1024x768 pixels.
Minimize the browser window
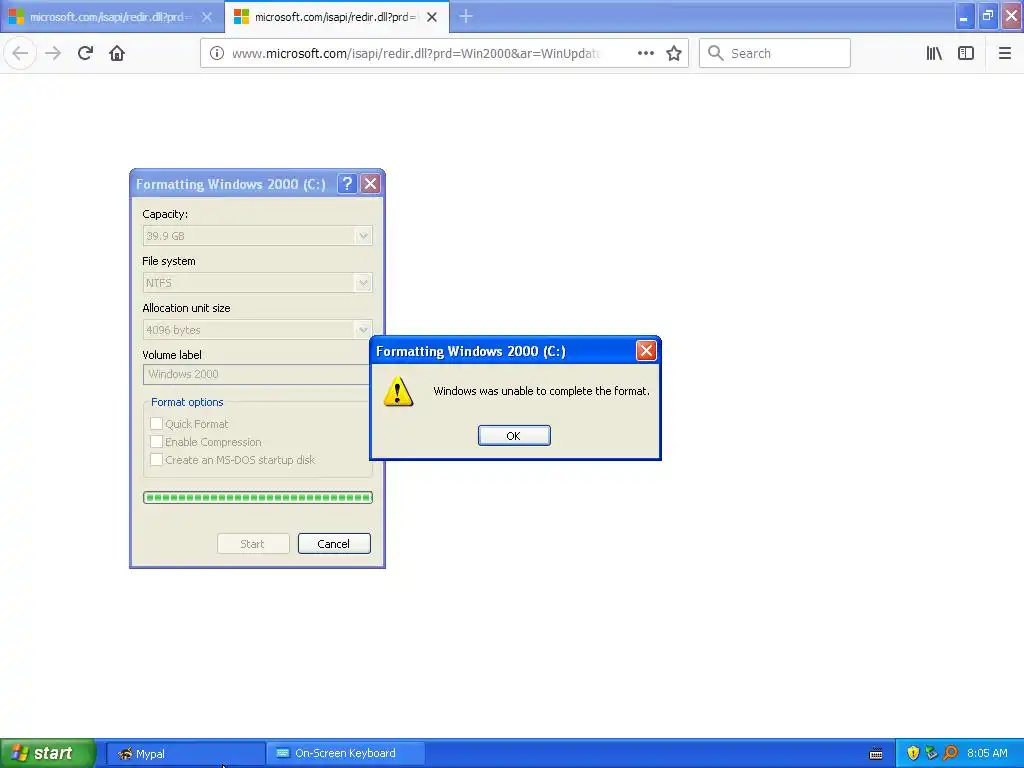964,16
